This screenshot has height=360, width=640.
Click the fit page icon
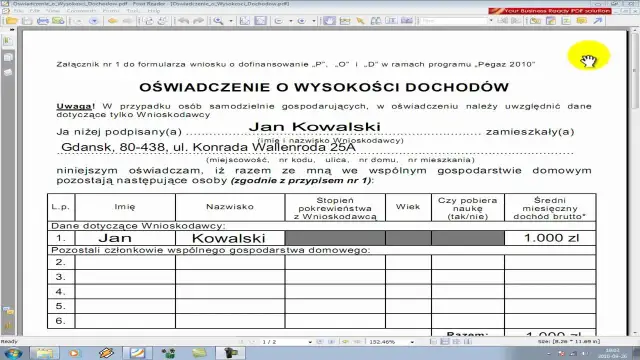245,21
